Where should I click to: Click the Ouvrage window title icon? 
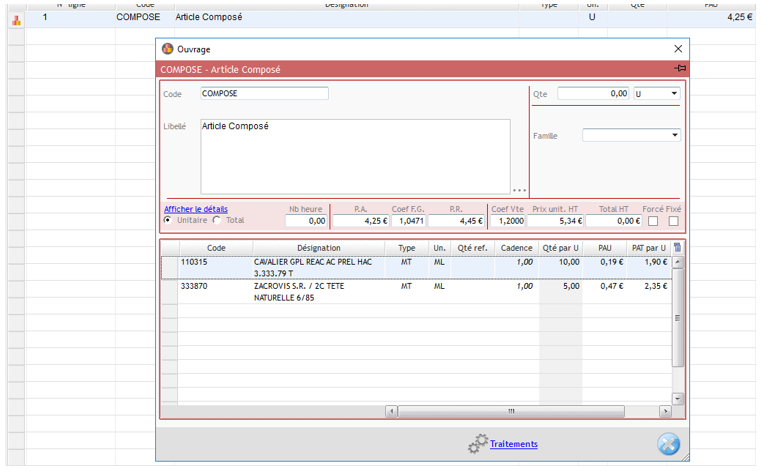tap(168, 49)
